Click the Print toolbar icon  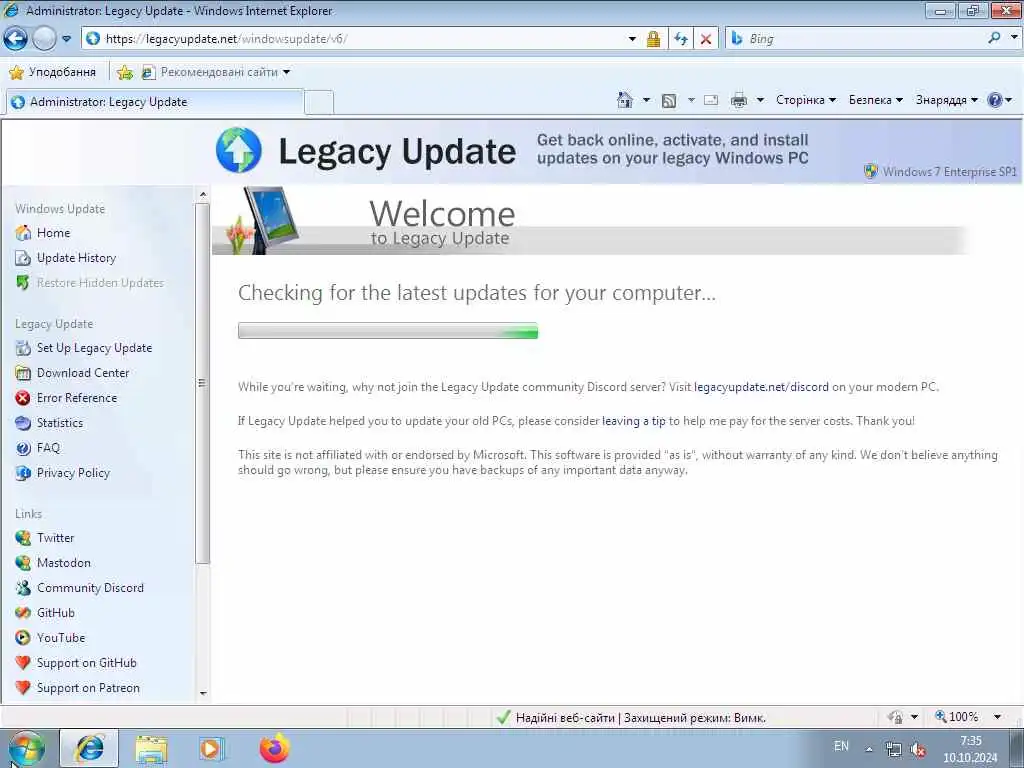739,101
